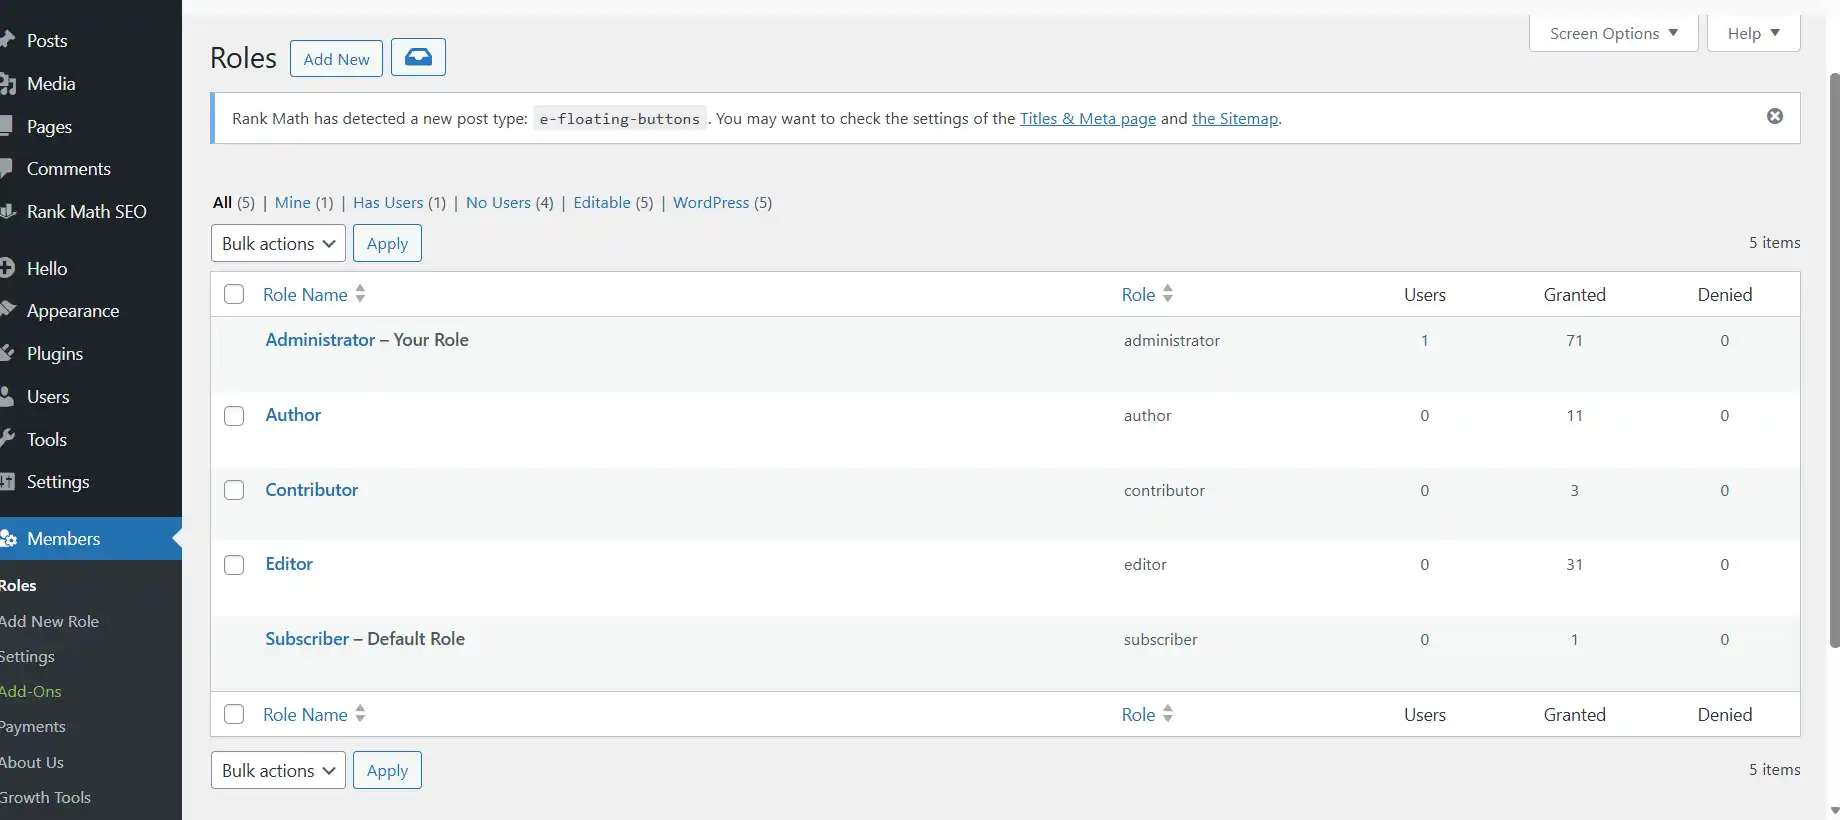Open Titles & Meta page link
1840x820 pixels.
(x=1088, y=118)
